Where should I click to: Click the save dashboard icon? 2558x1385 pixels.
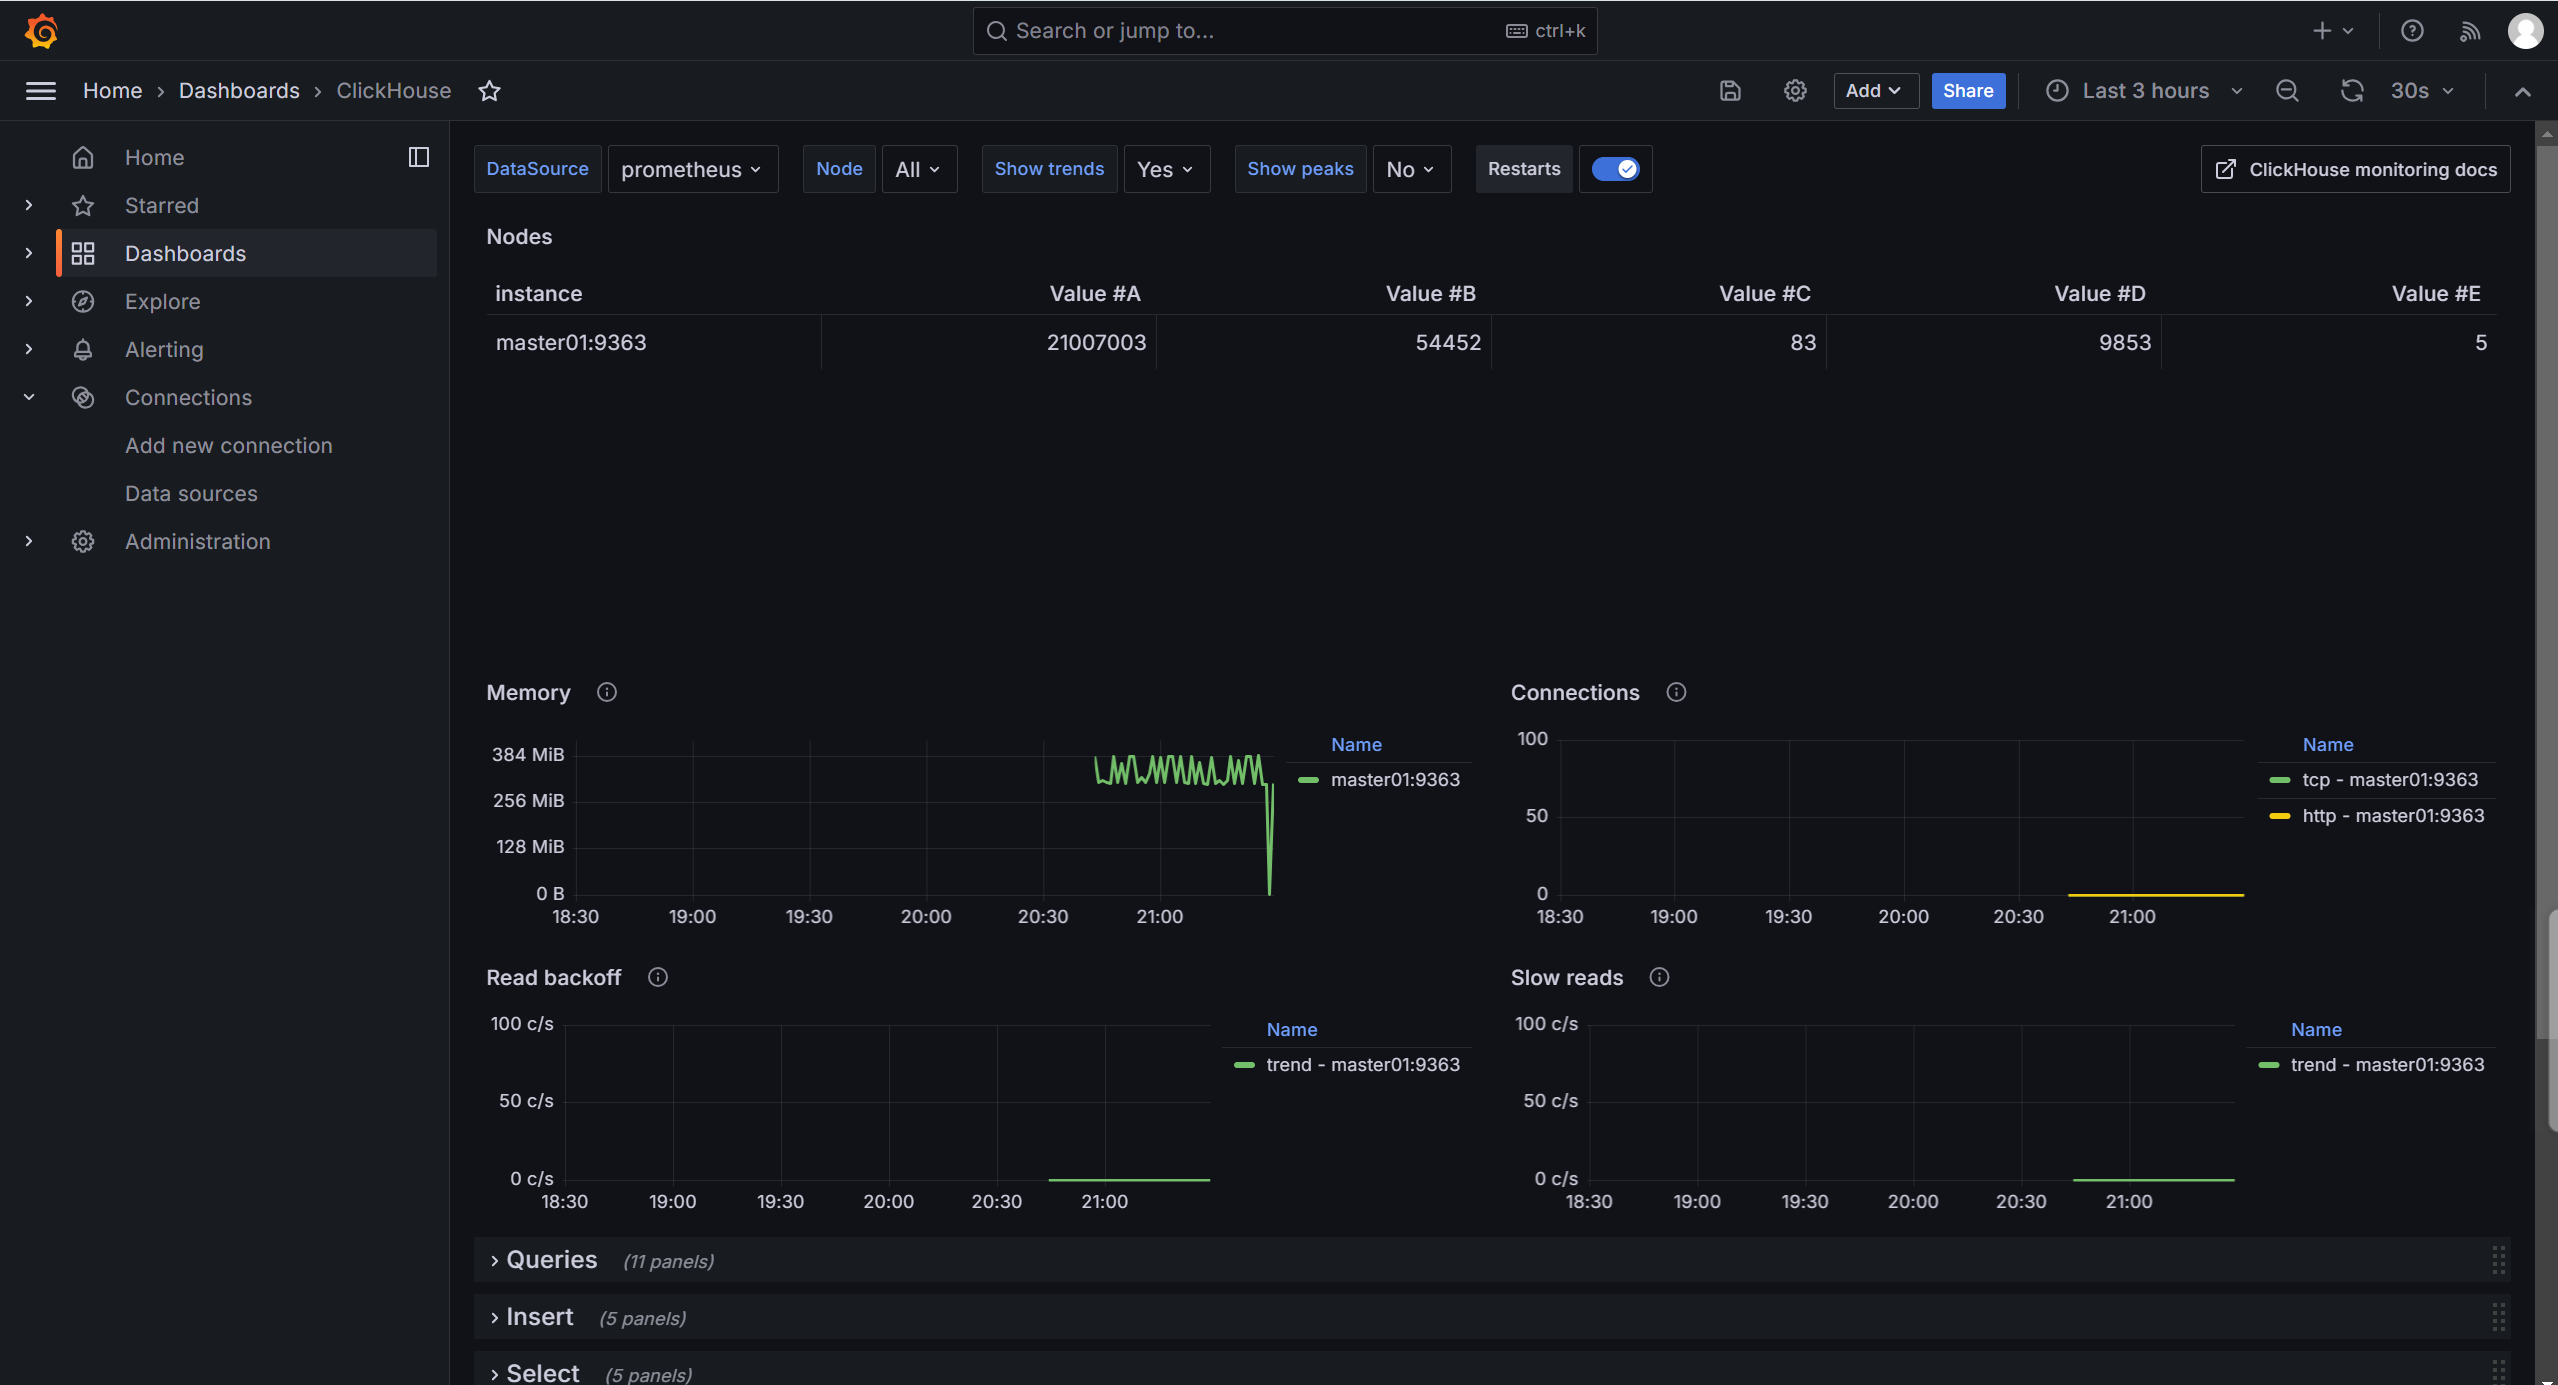point(1730,91)
